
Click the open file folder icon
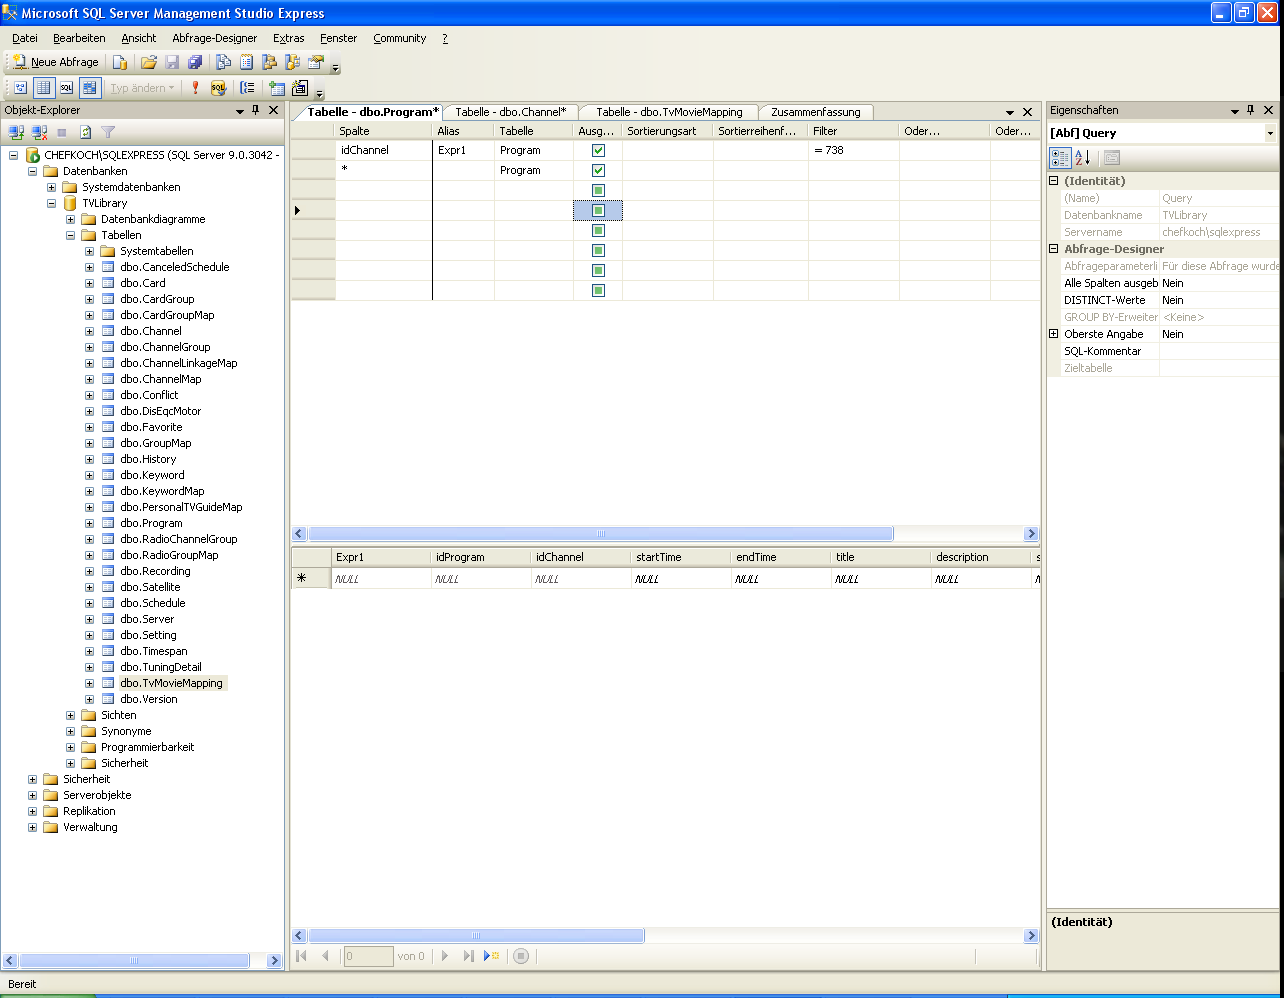[x=149, y=62]
